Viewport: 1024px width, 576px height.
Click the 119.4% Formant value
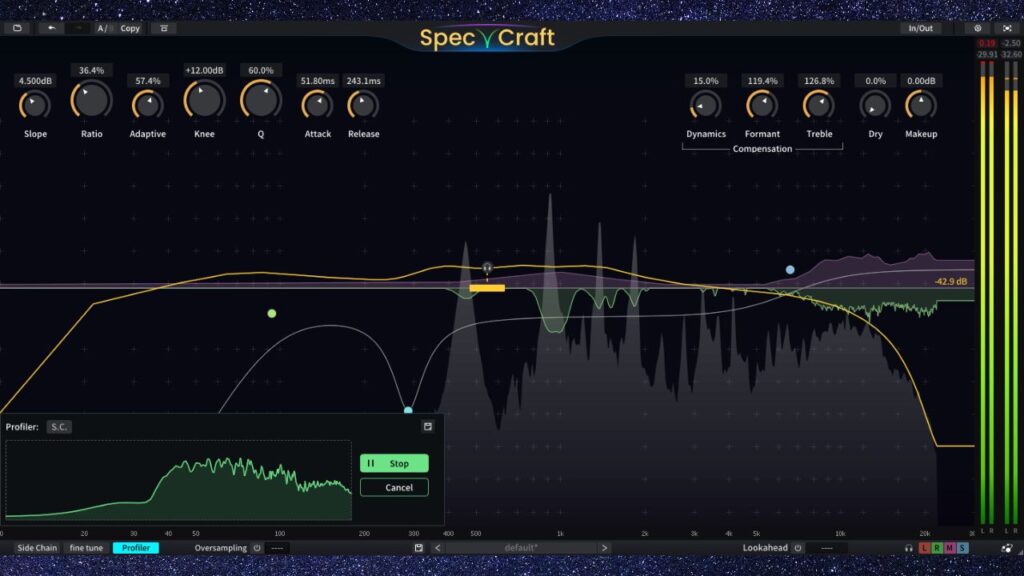pyautogui.click(x=762, y=81)
